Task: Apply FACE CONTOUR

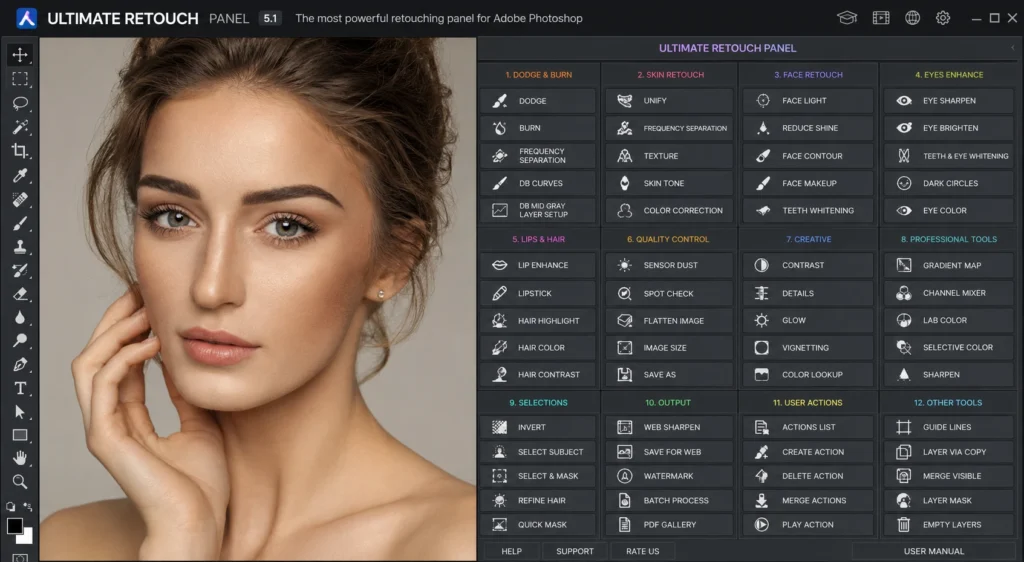Action: click(x=808, y=156)
